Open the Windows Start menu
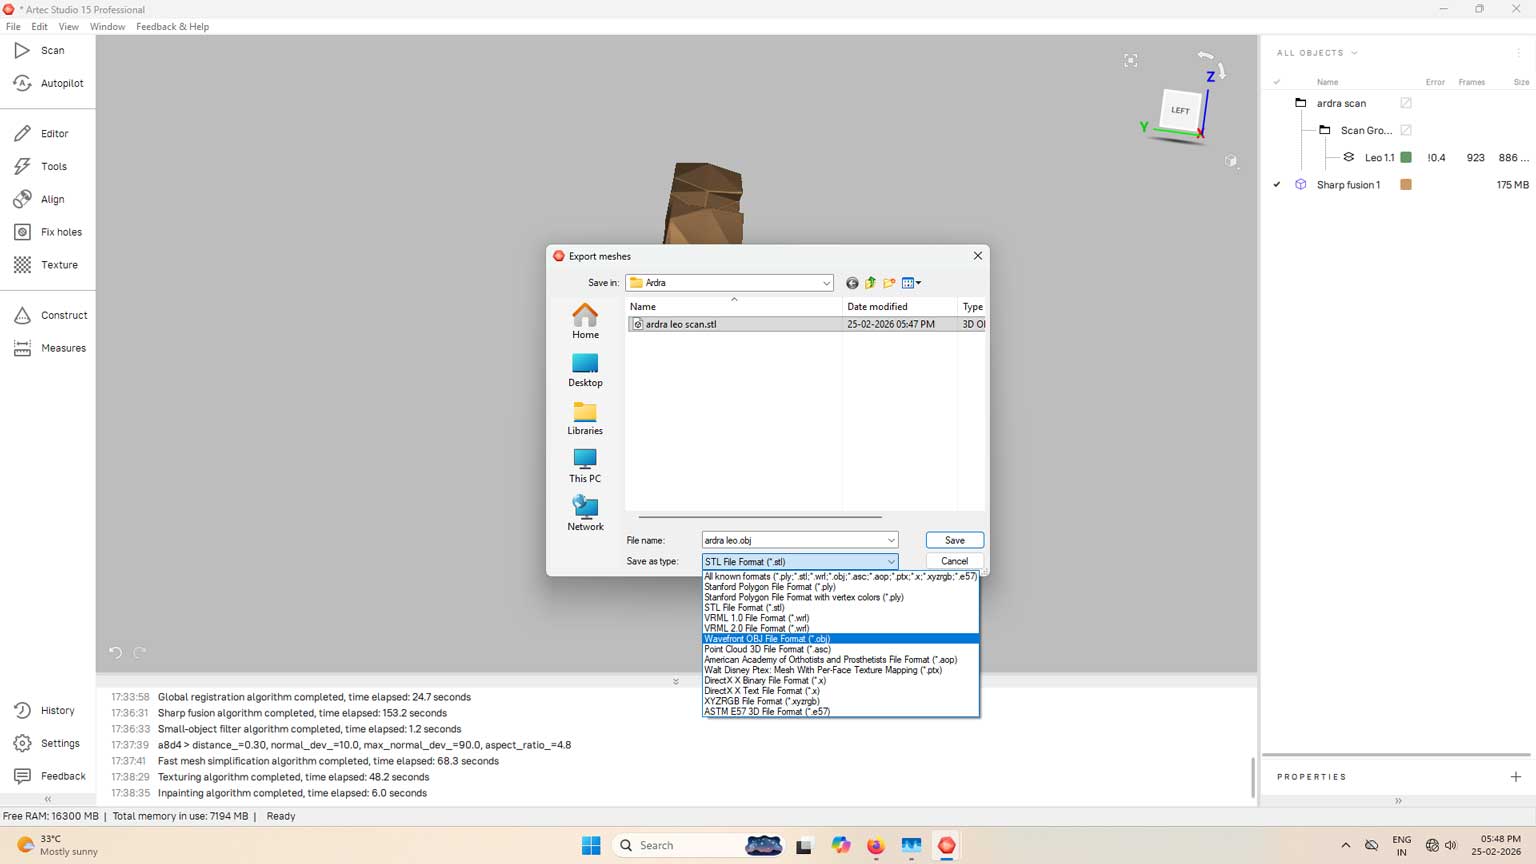This screenshot has height=864, width=1536. pos(591,845)
